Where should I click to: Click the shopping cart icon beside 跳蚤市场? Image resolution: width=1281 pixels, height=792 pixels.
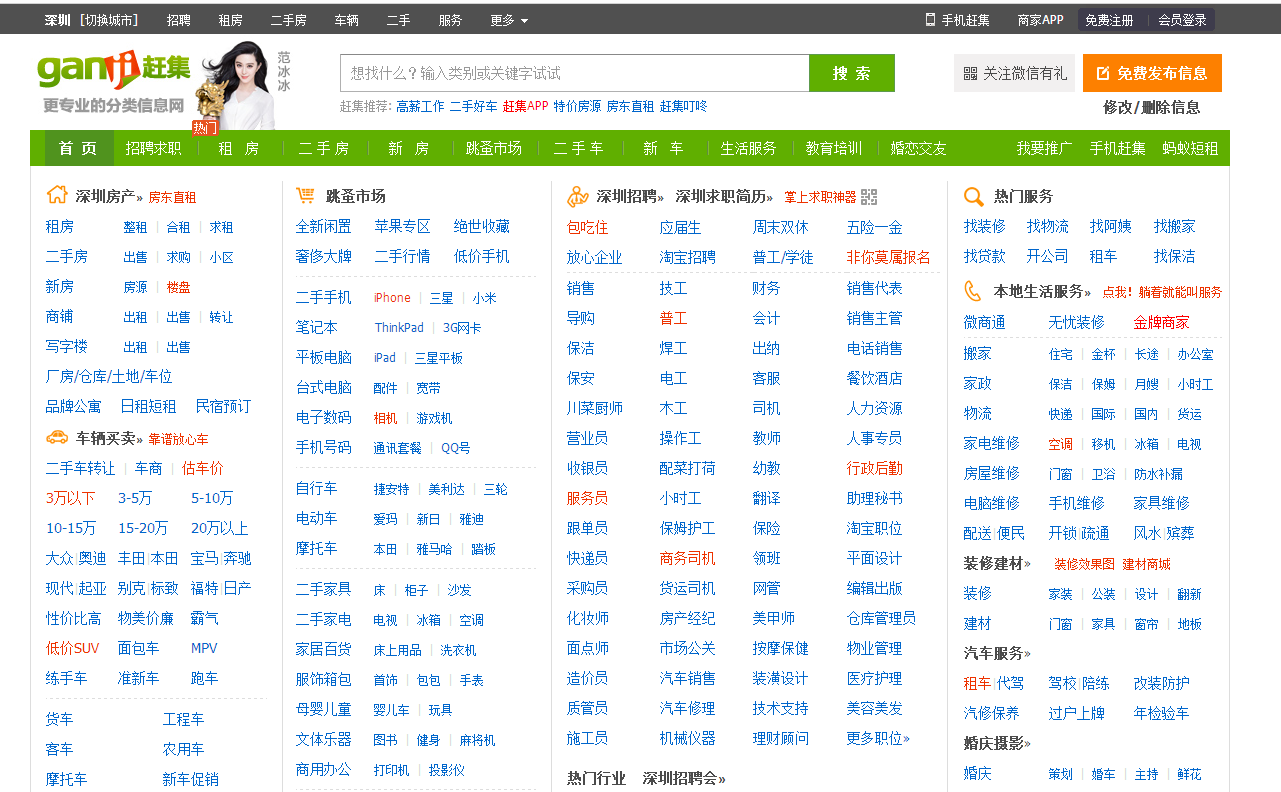point(306,195)
